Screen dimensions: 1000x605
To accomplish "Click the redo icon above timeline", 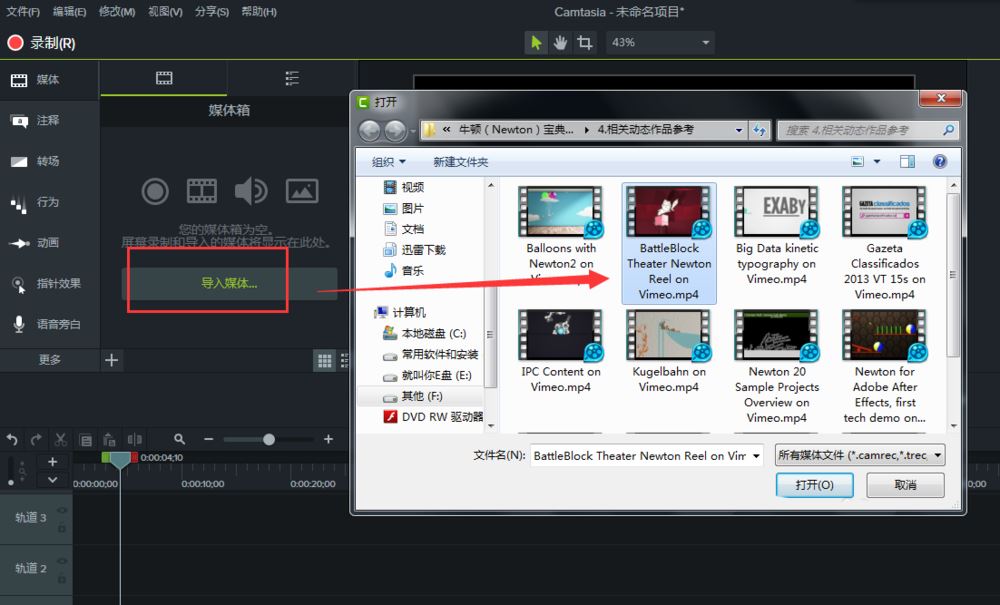I will (36, 439).
